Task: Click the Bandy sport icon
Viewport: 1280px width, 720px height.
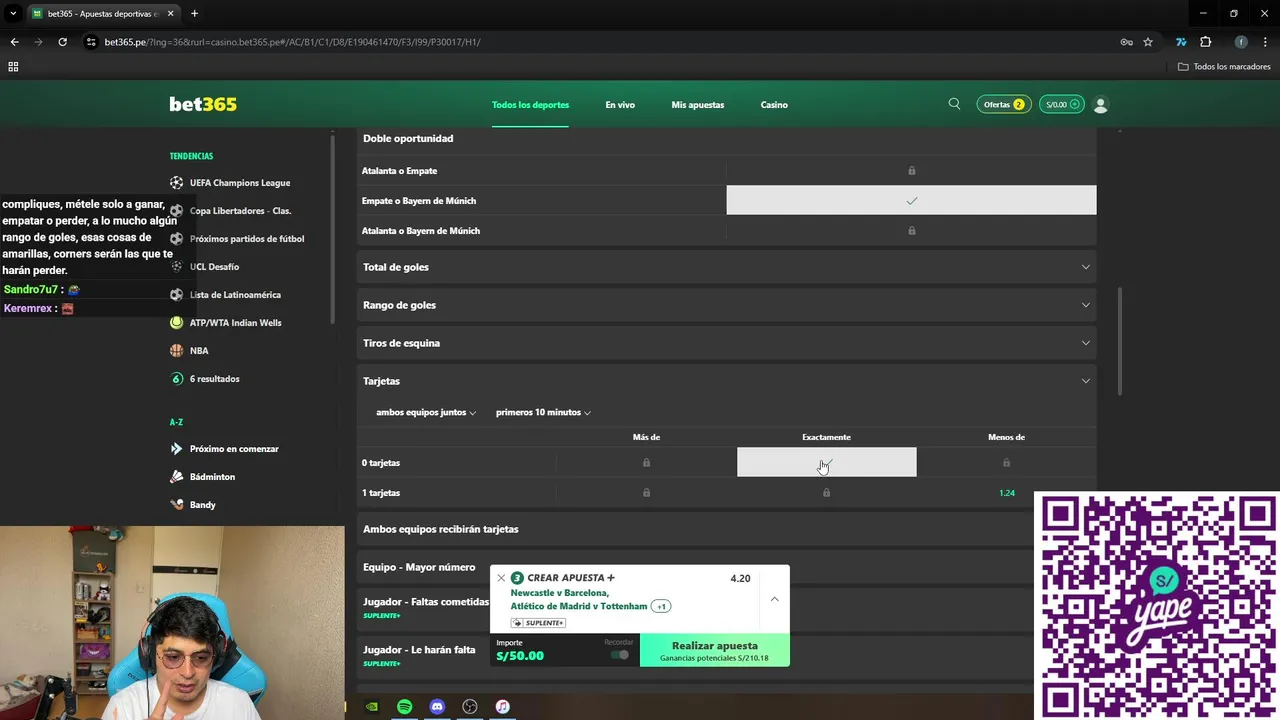Action: pos(177,505)
